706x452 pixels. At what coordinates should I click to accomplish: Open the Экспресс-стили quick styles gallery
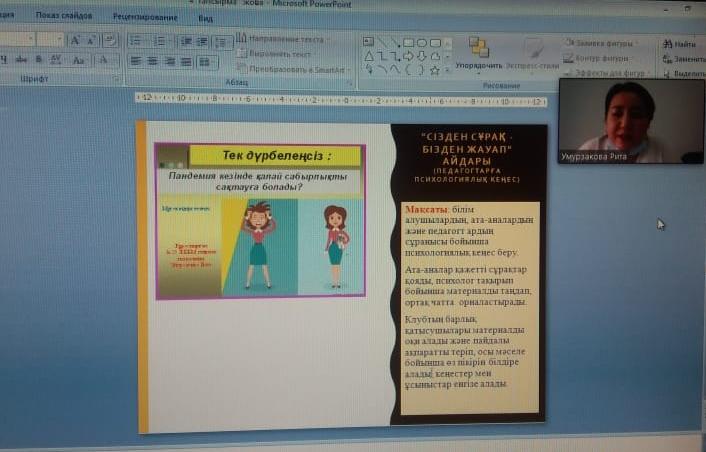coord(532,55)
